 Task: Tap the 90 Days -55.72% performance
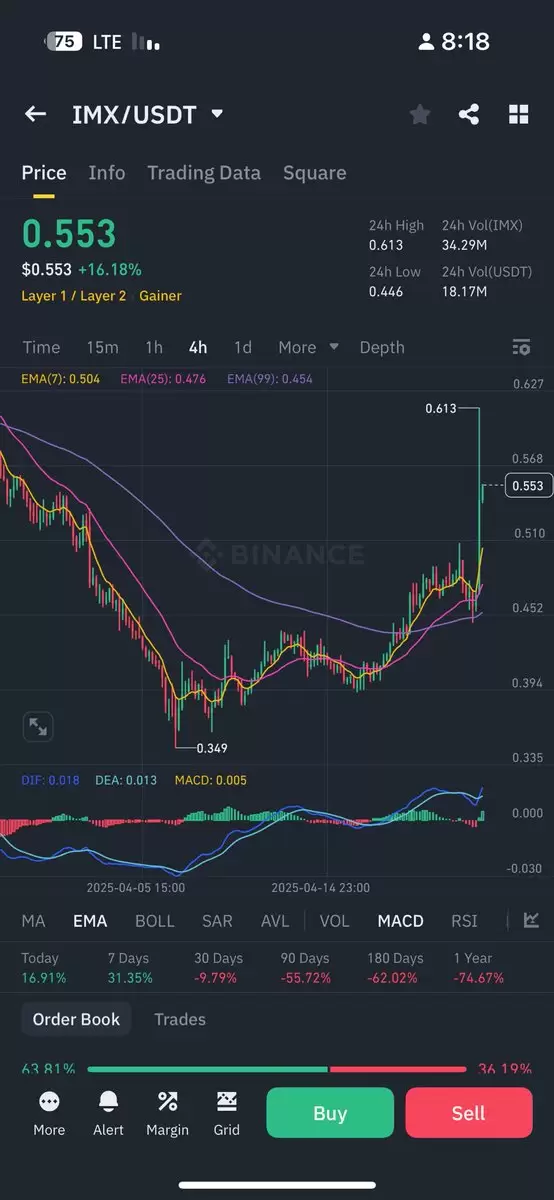306,968
